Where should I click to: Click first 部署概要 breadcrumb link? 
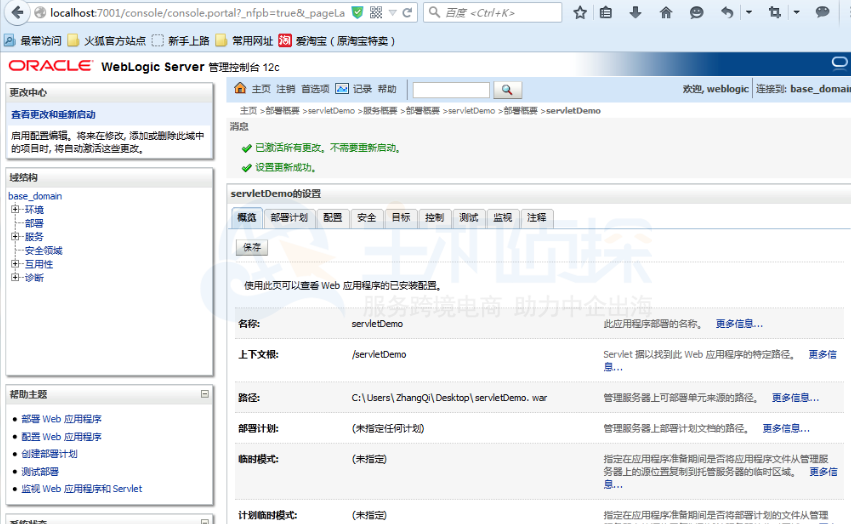point(283,111)
